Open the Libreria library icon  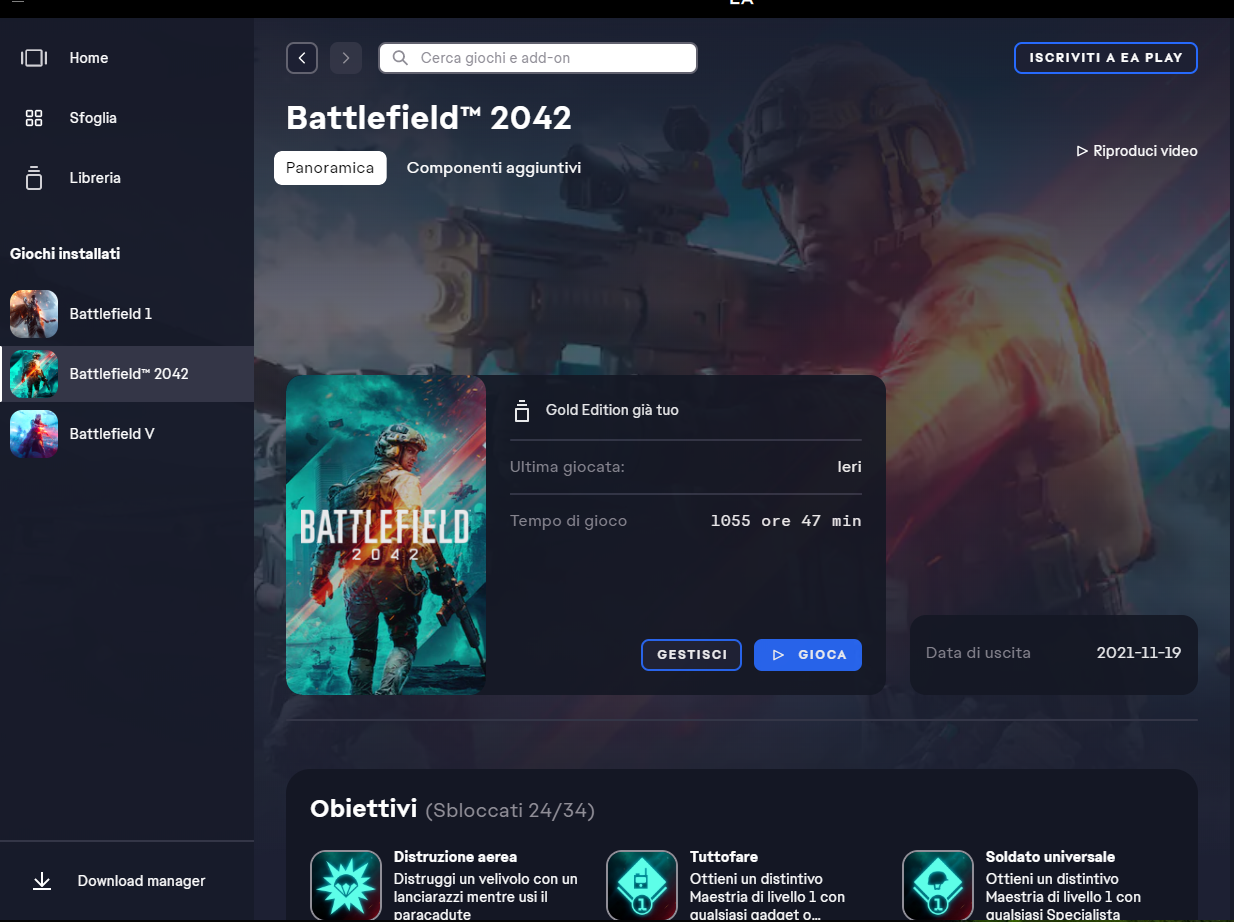(x=34, y=178)
